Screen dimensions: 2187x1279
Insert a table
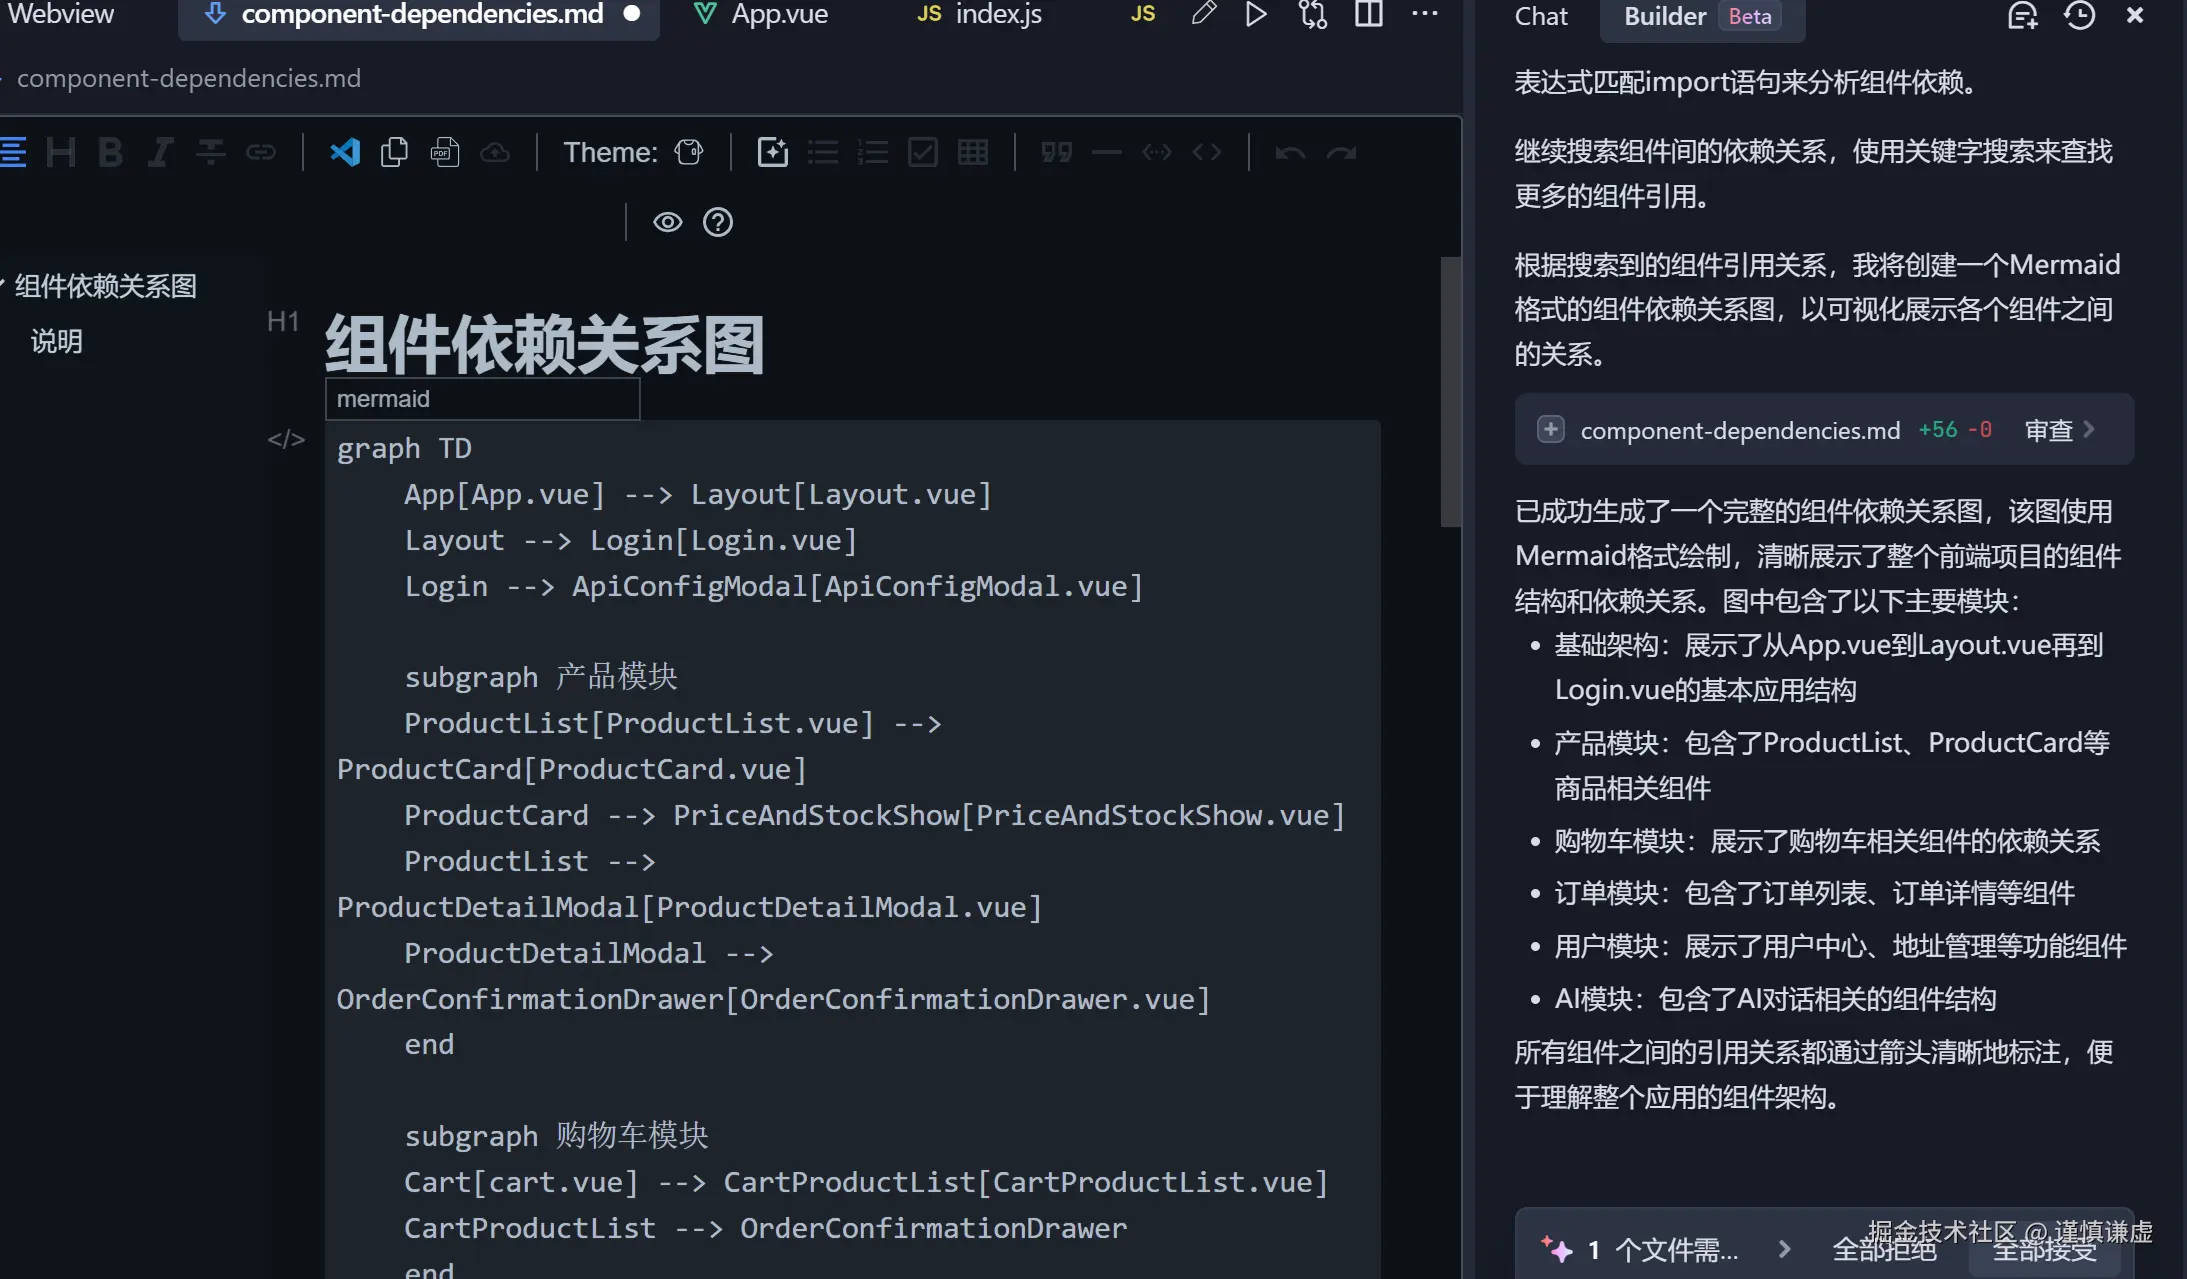[971, 152]
